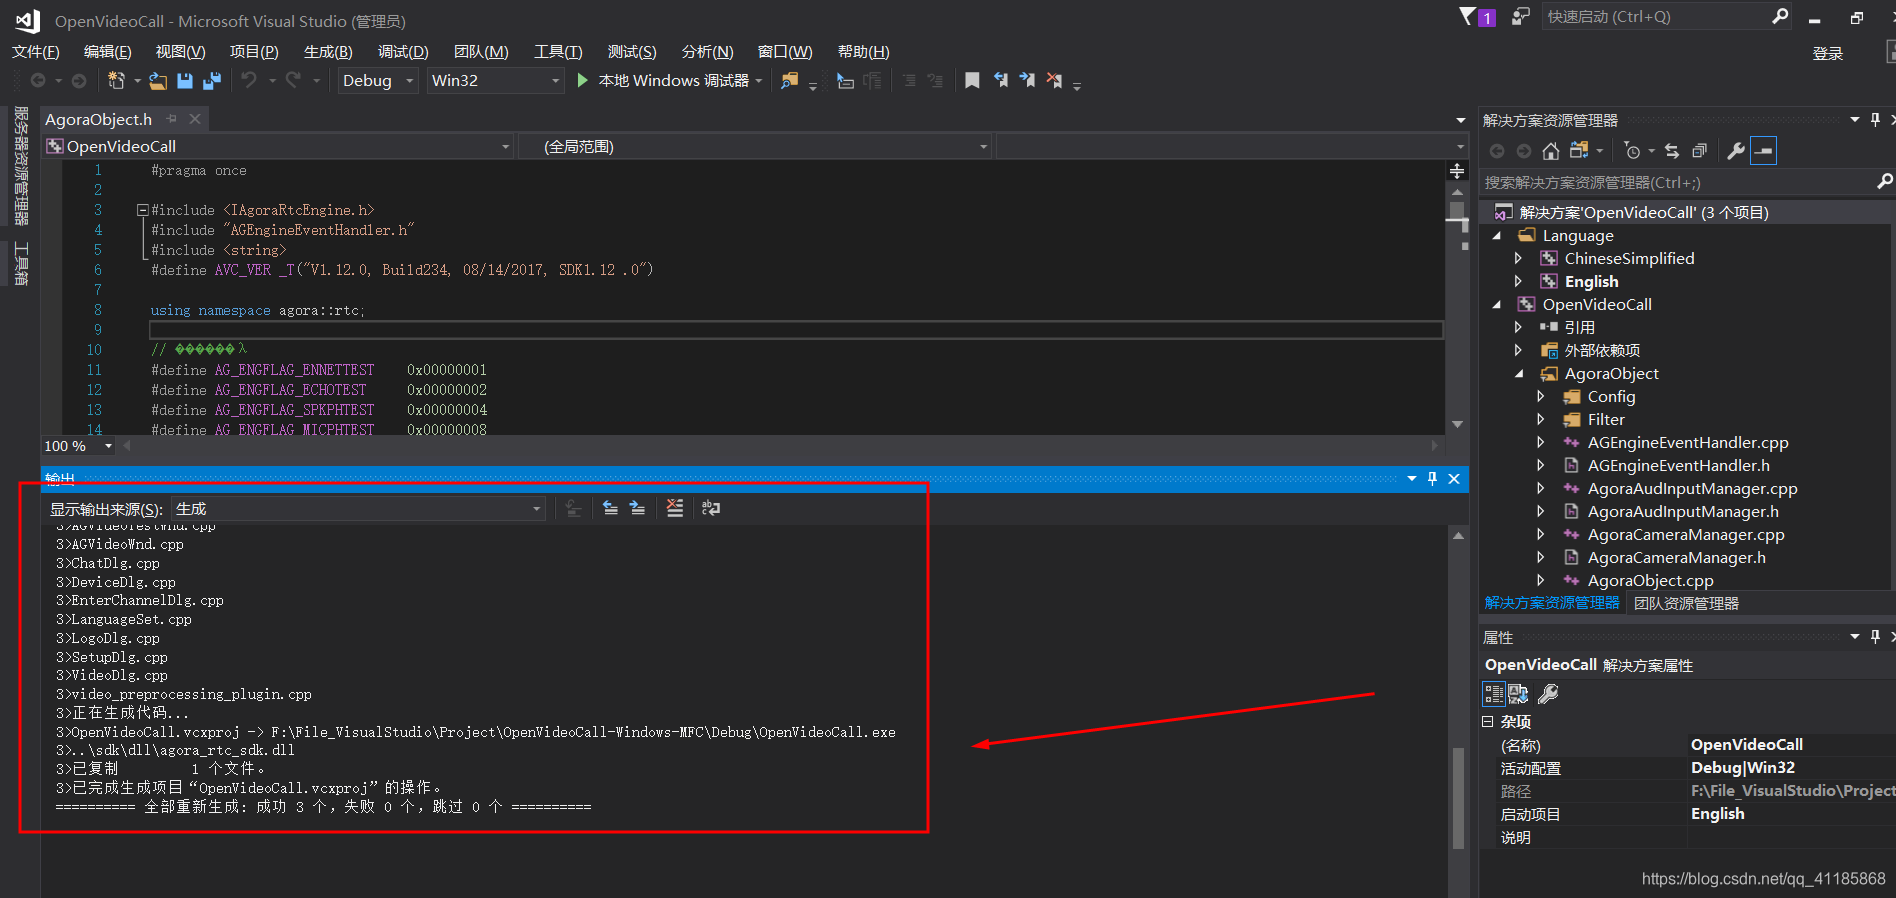Pin the AgoraObject.h tab
Viewport: 1896px width, 898px height.
172,119
